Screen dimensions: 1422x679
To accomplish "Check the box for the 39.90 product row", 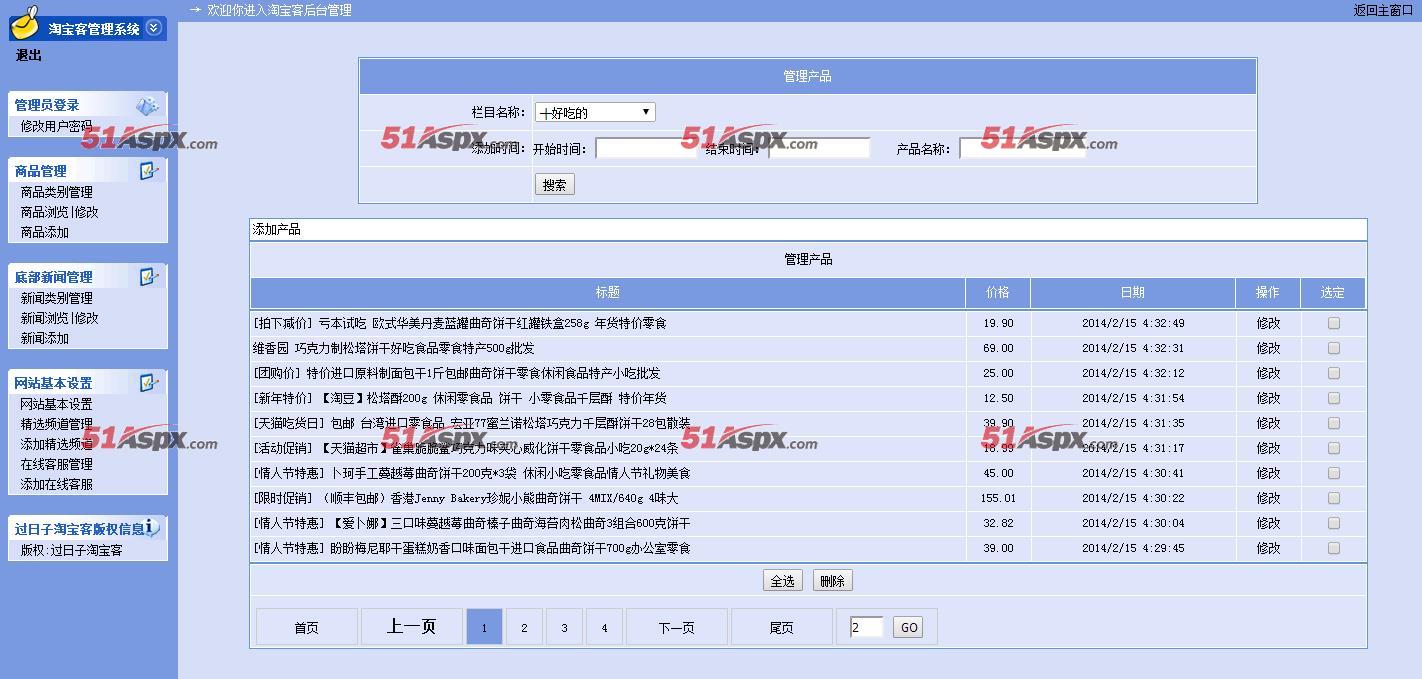I will pos(1333,423).
